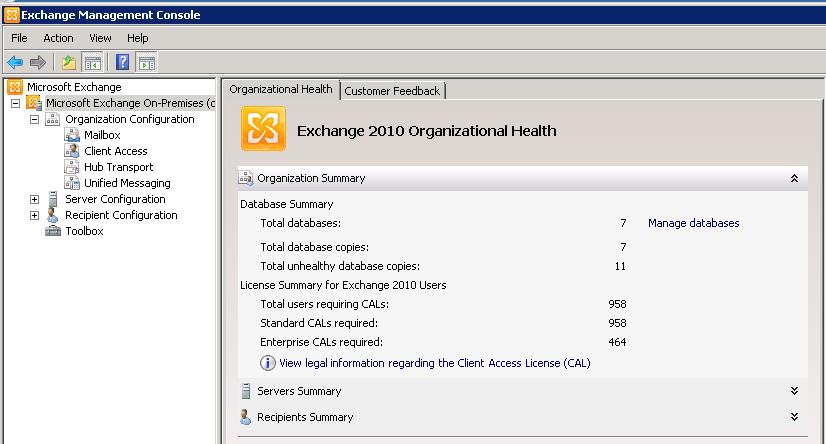
Task: Click the Recipients Summary header text
Action: pos(305,417)
